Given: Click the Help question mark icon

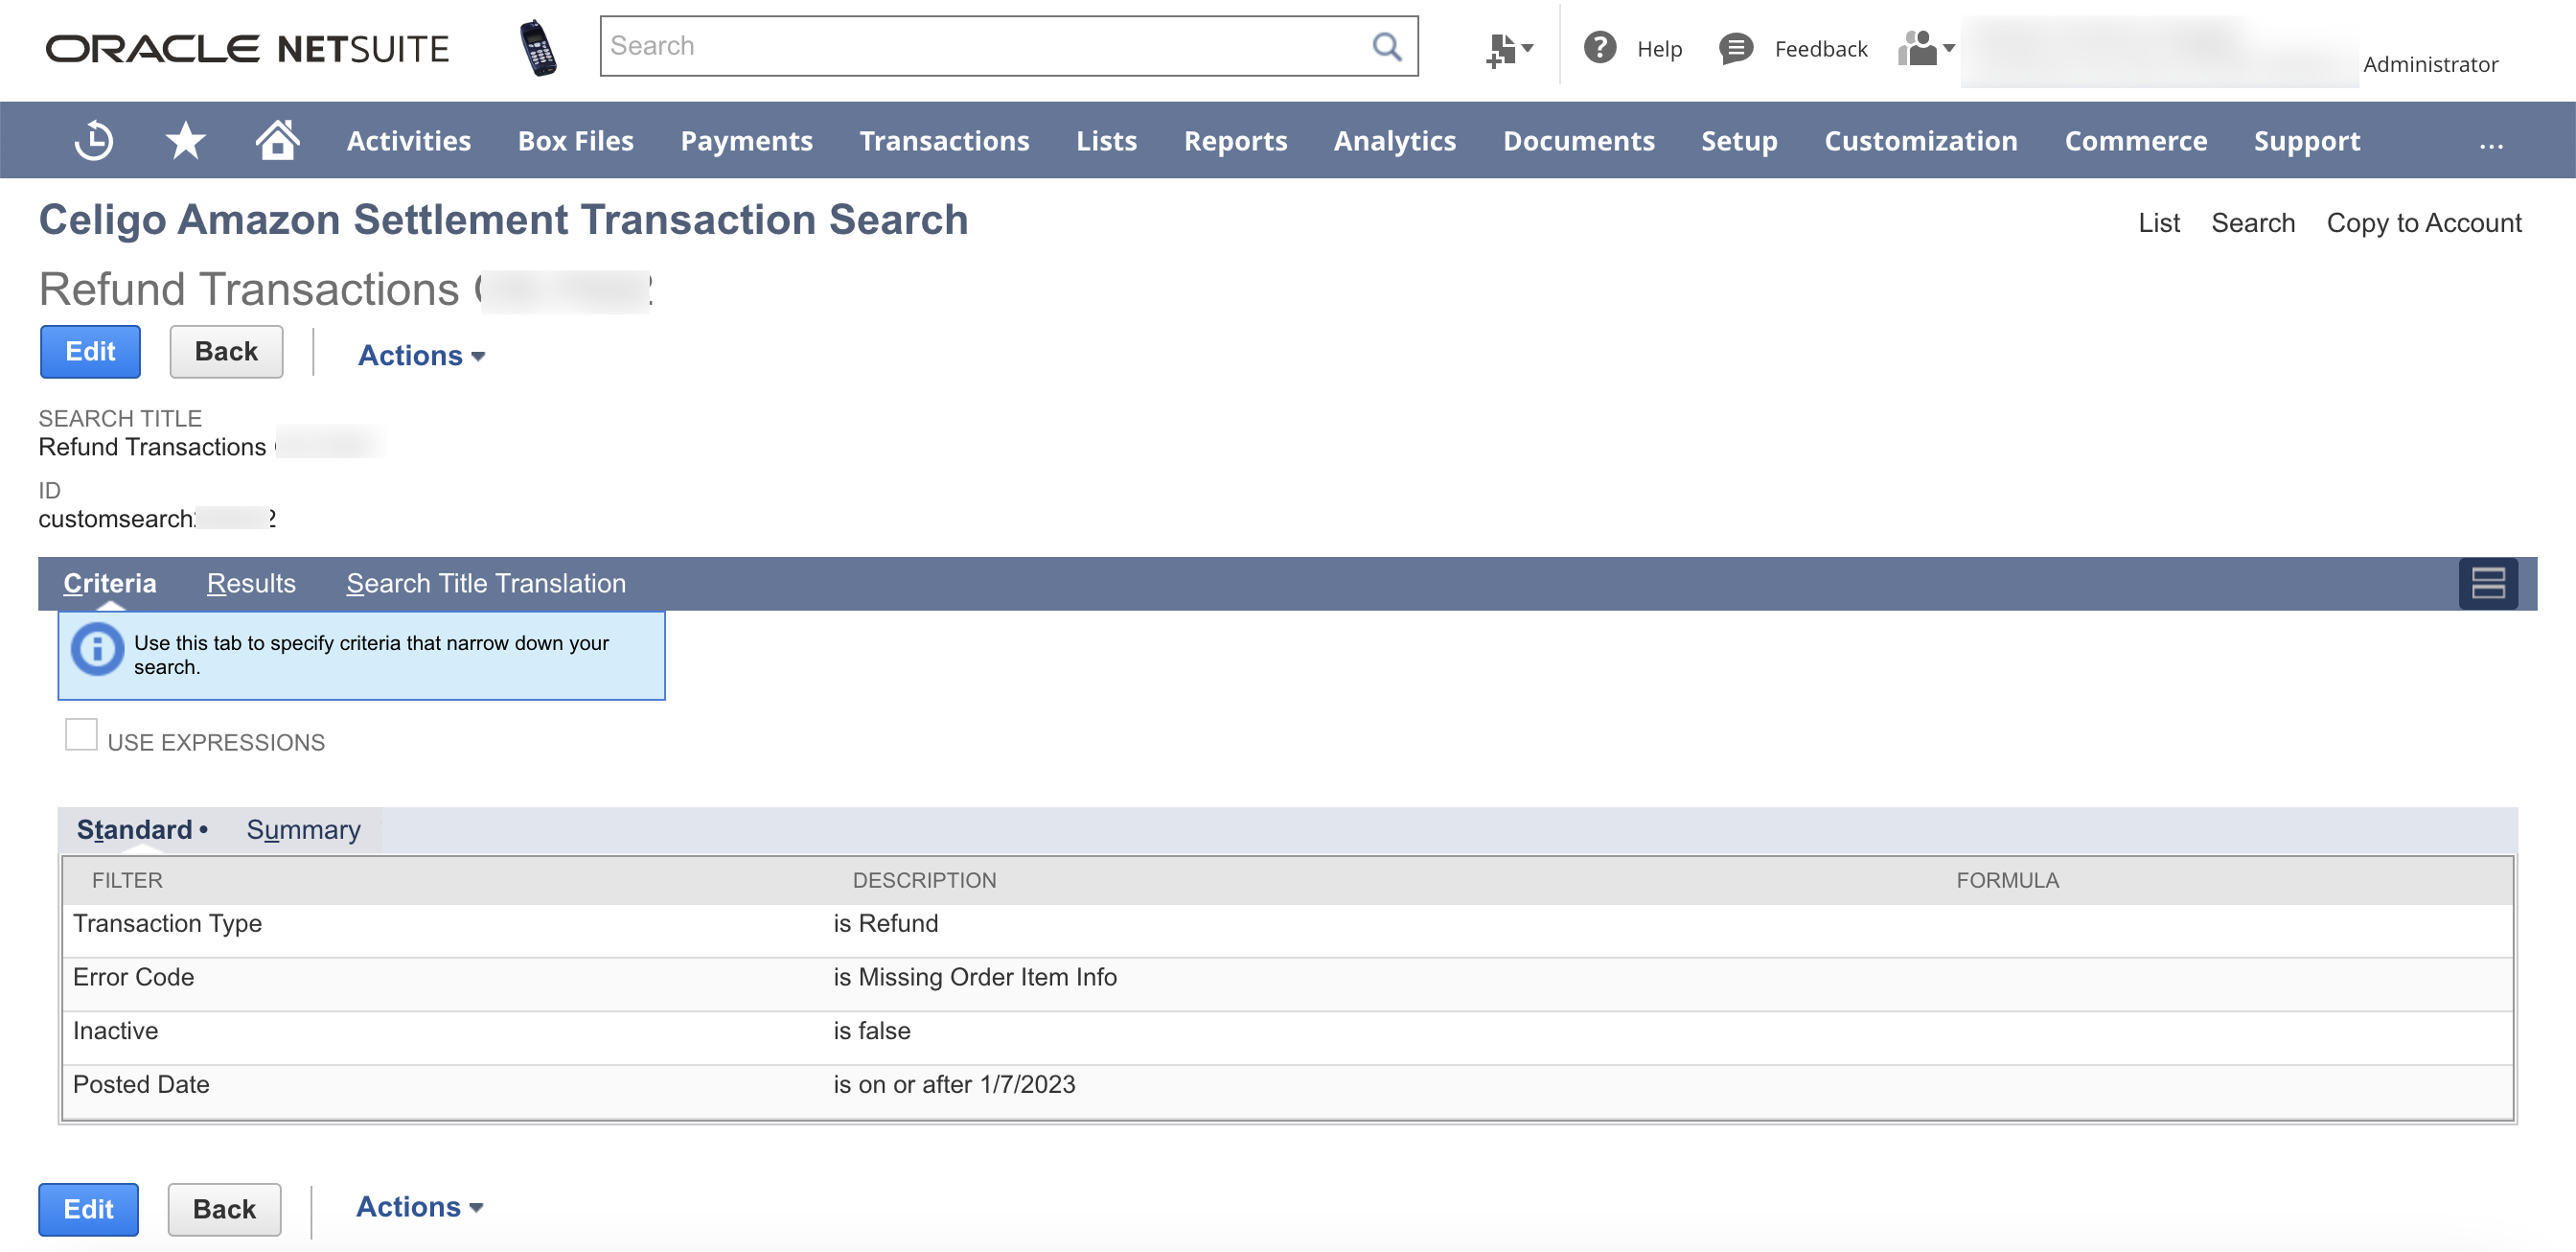Looking at the screenshot, I should (x=1600, y=47).
